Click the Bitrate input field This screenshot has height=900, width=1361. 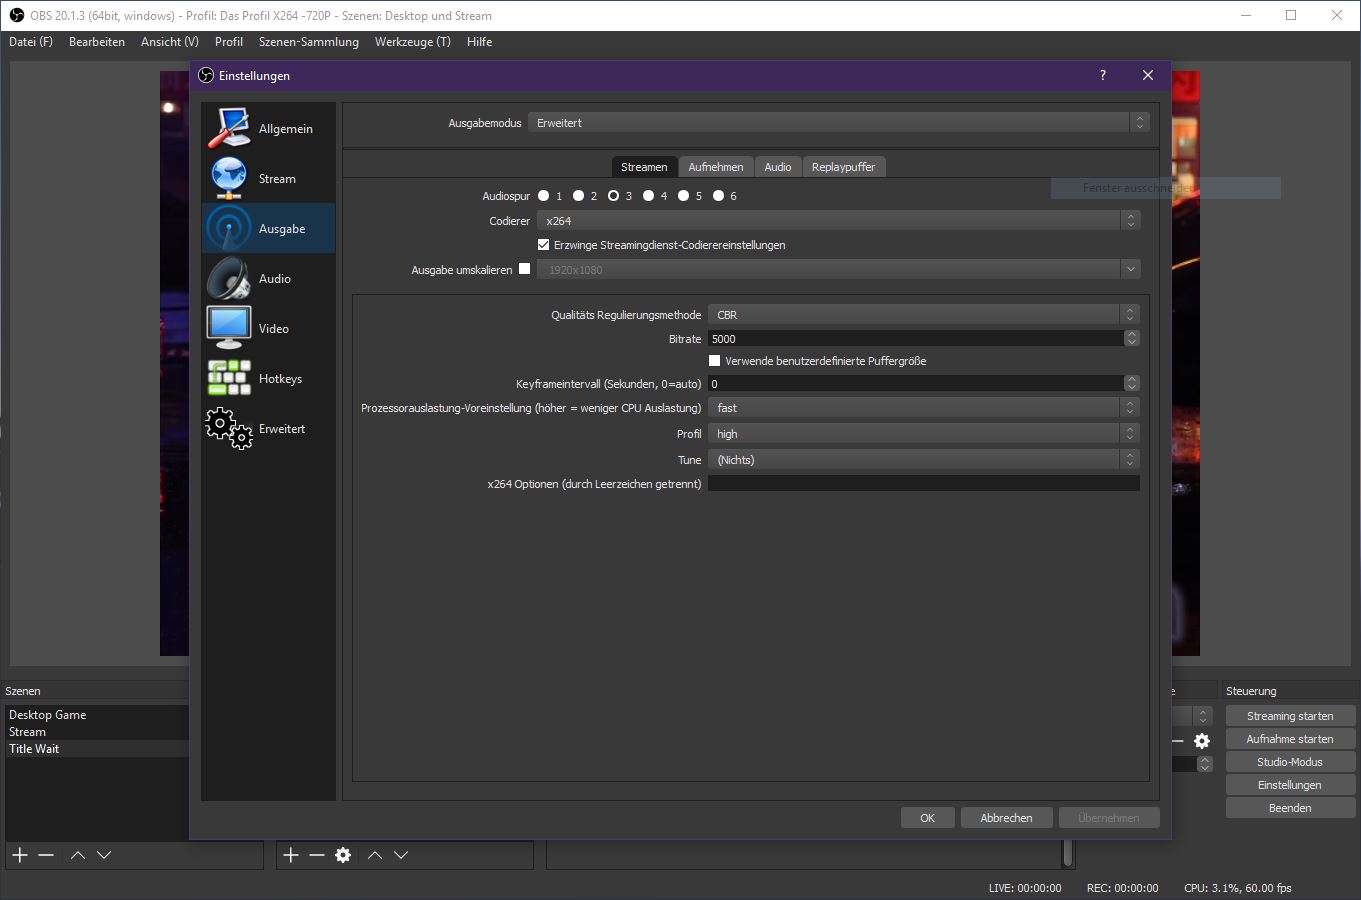coord(915,338)
